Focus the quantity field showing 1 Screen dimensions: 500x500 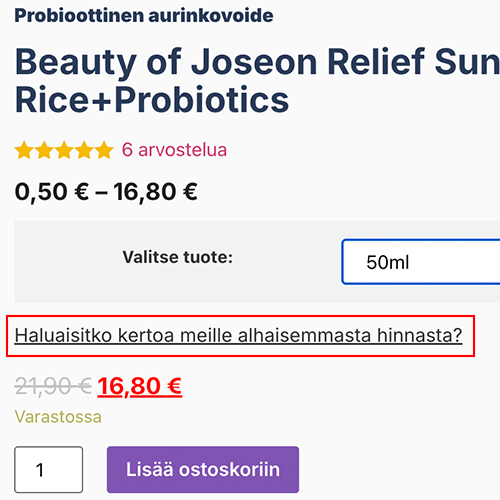49,470
